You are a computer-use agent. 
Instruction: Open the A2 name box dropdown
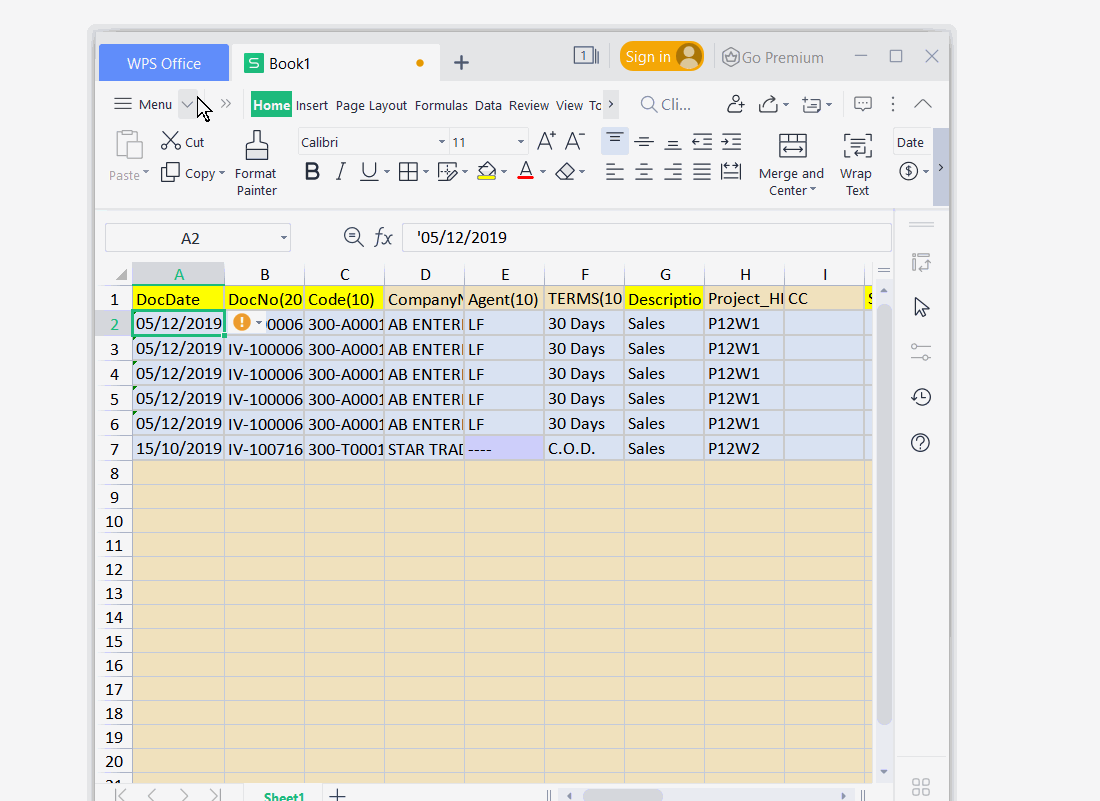284,238
